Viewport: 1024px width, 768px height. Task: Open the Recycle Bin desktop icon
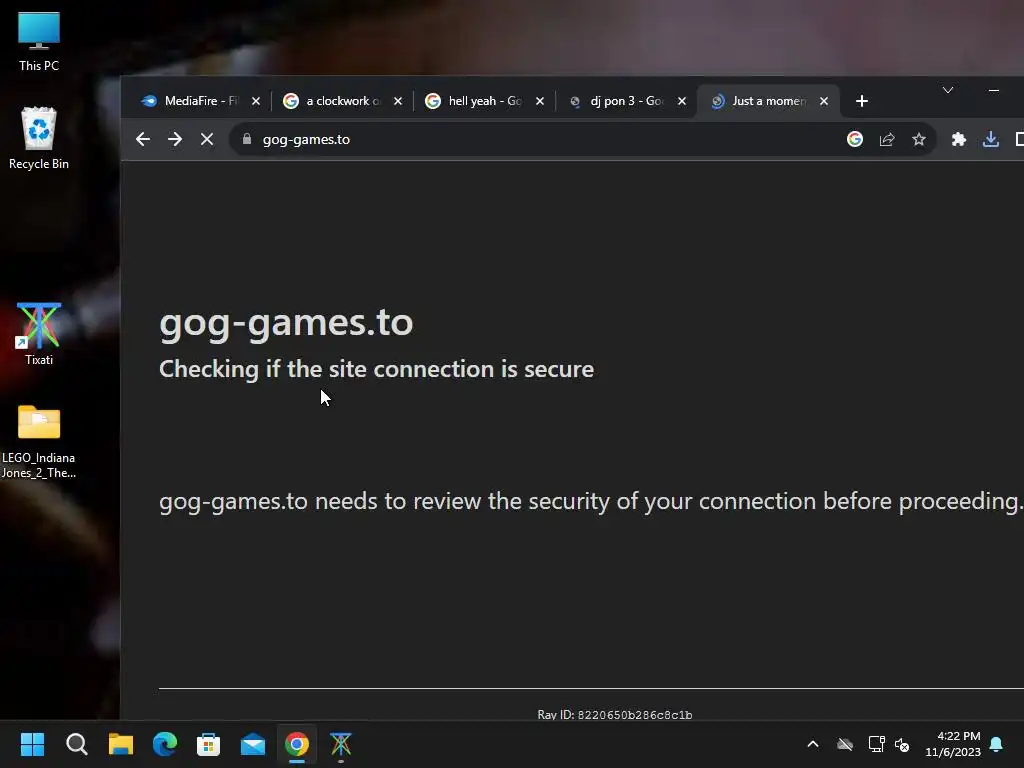(x=39, y=138)
